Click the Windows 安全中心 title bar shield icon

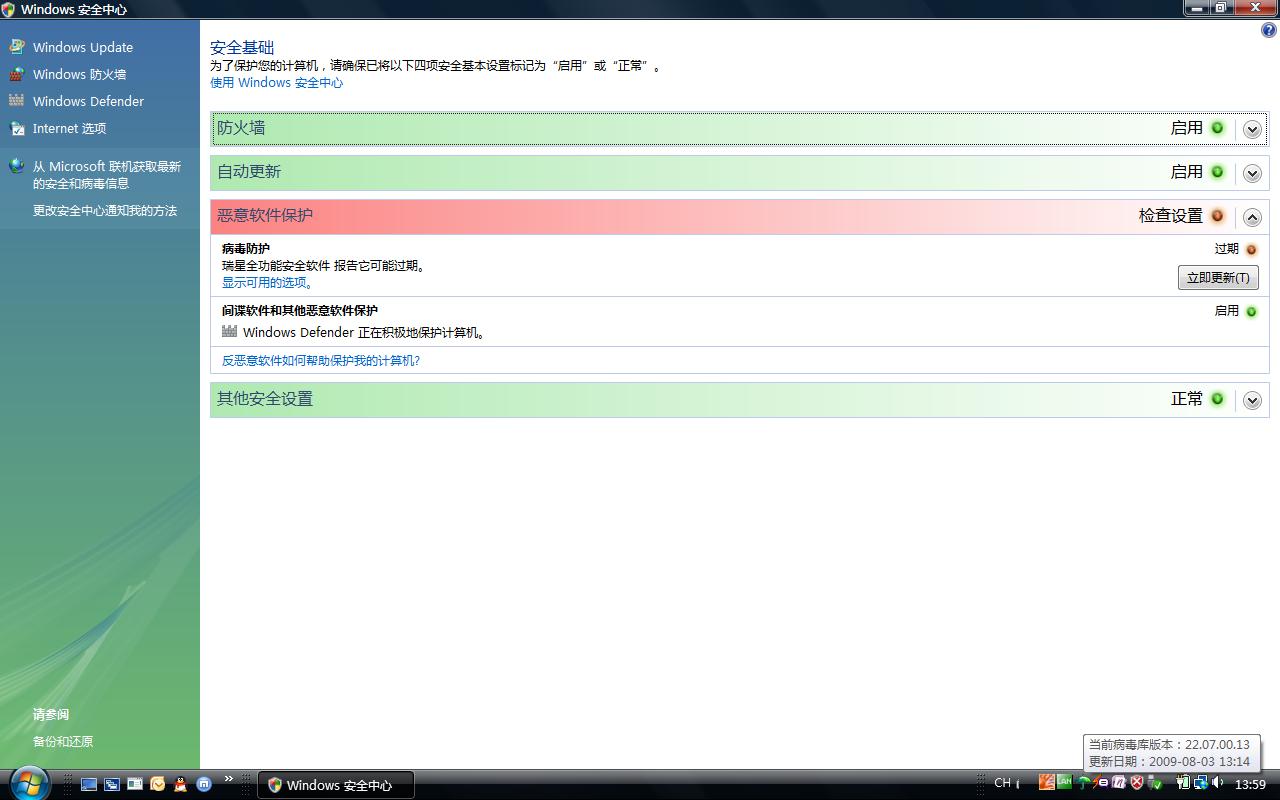coord(8,9)
